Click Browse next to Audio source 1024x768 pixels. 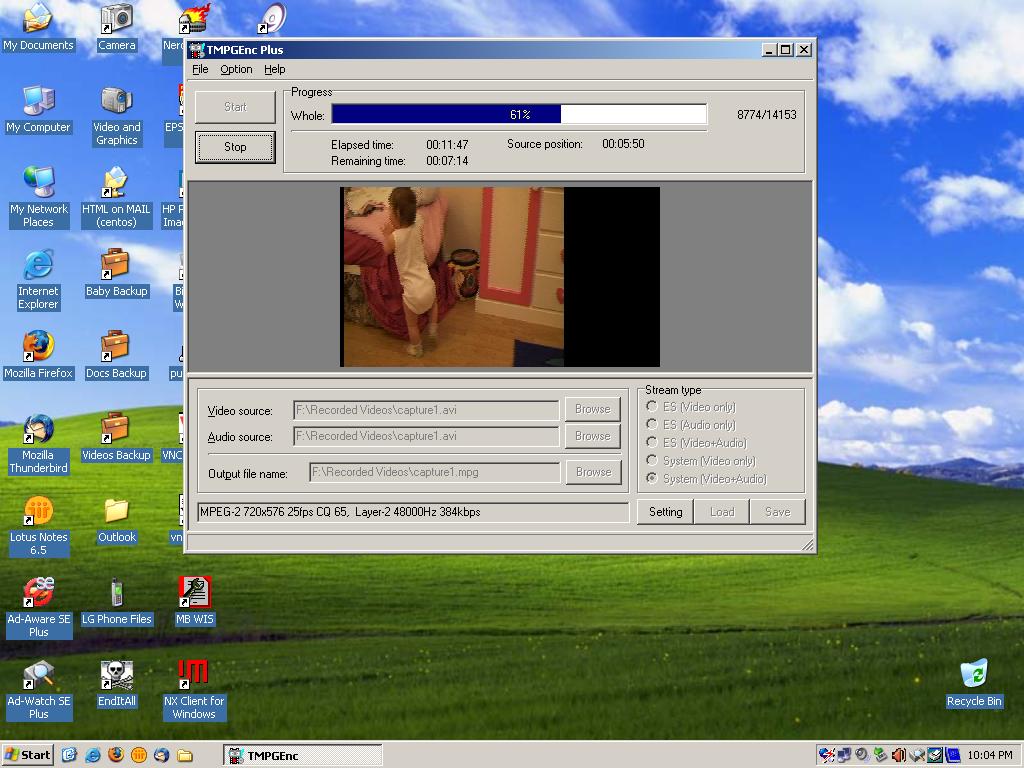[592, 436]
